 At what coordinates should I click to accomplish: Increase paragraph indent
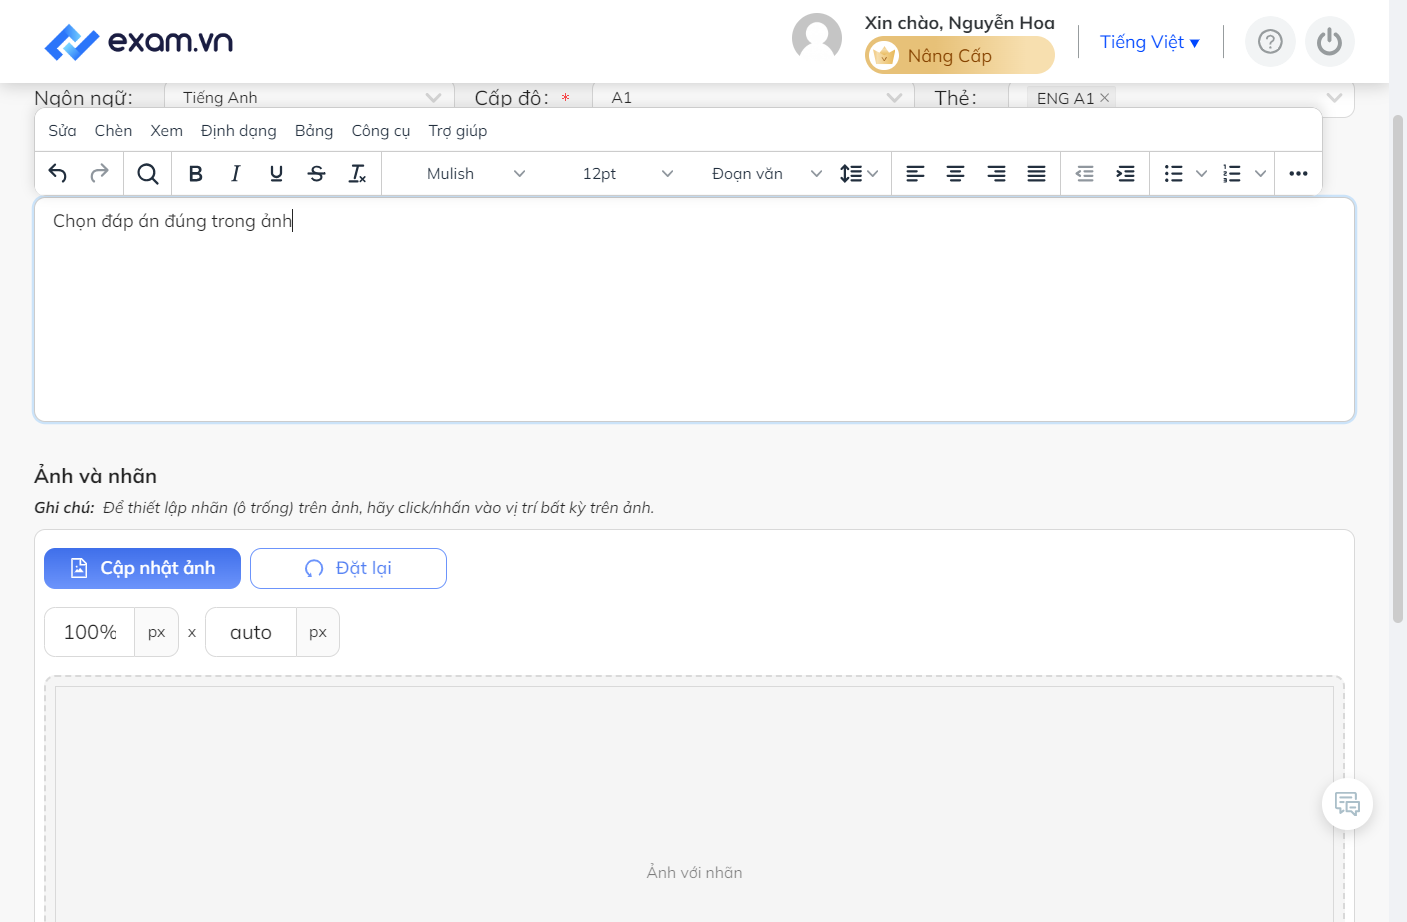click(1126, 174)
